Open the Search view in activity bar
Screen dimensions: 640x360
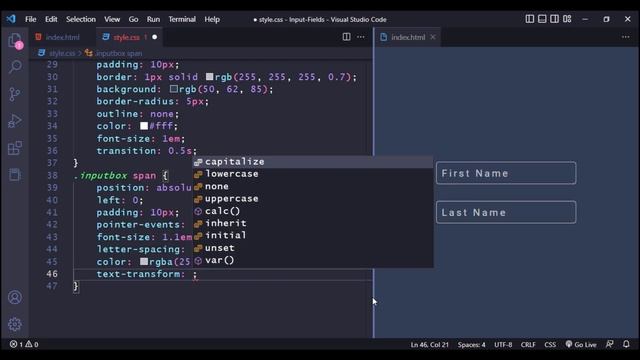[15, 67]
